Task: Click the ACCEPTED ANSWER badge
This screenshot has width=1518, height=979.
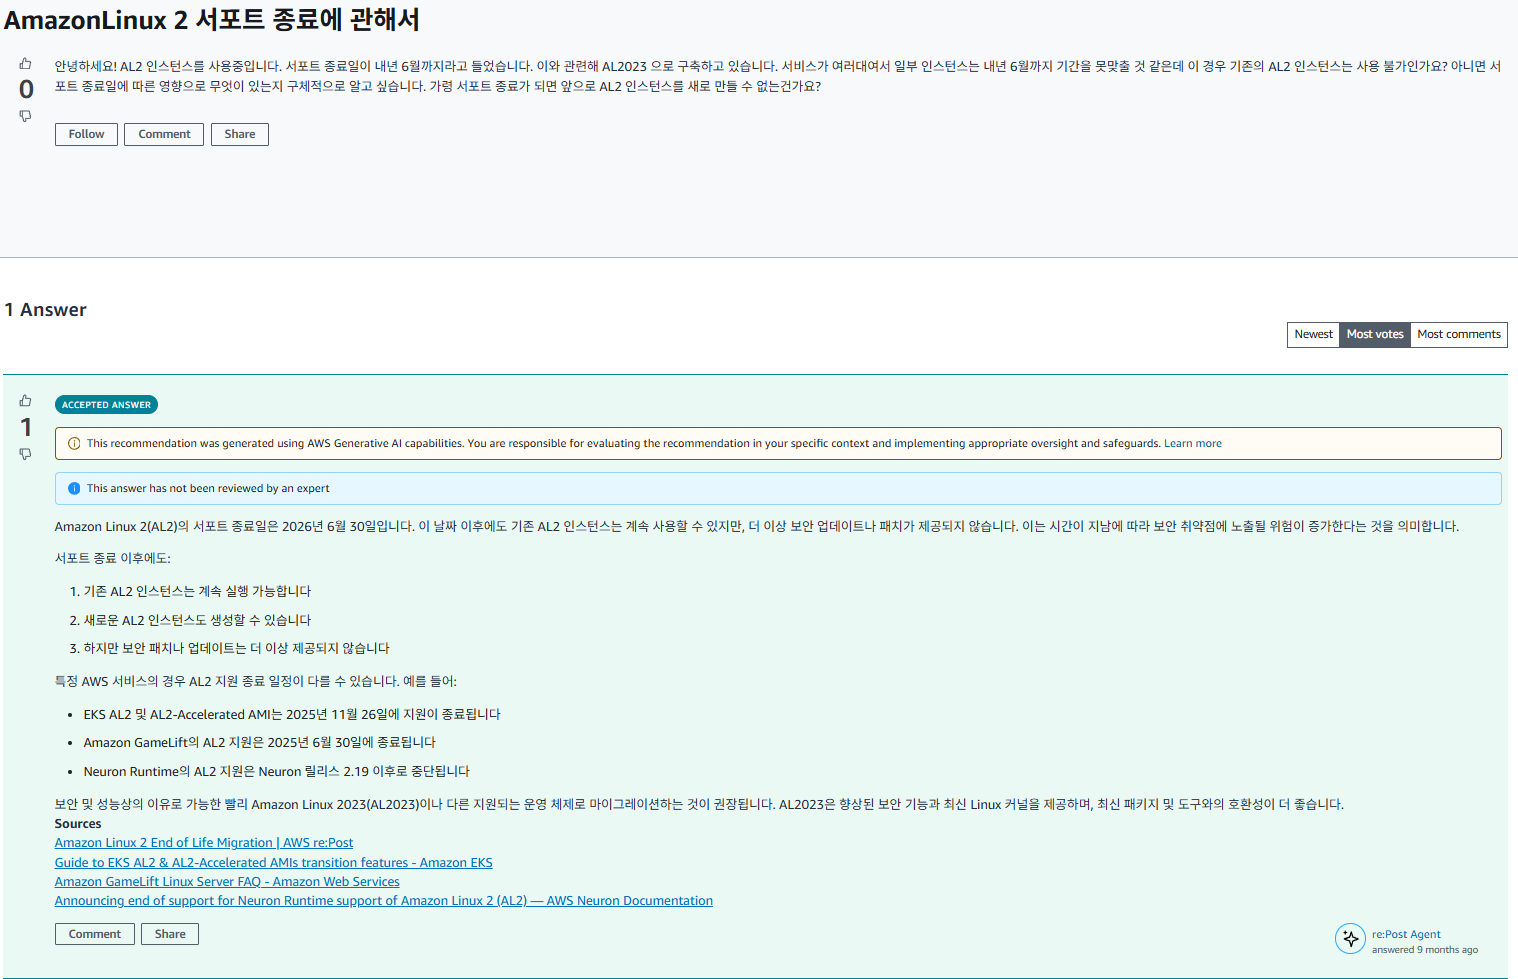Action: click(x=106, y=405)
